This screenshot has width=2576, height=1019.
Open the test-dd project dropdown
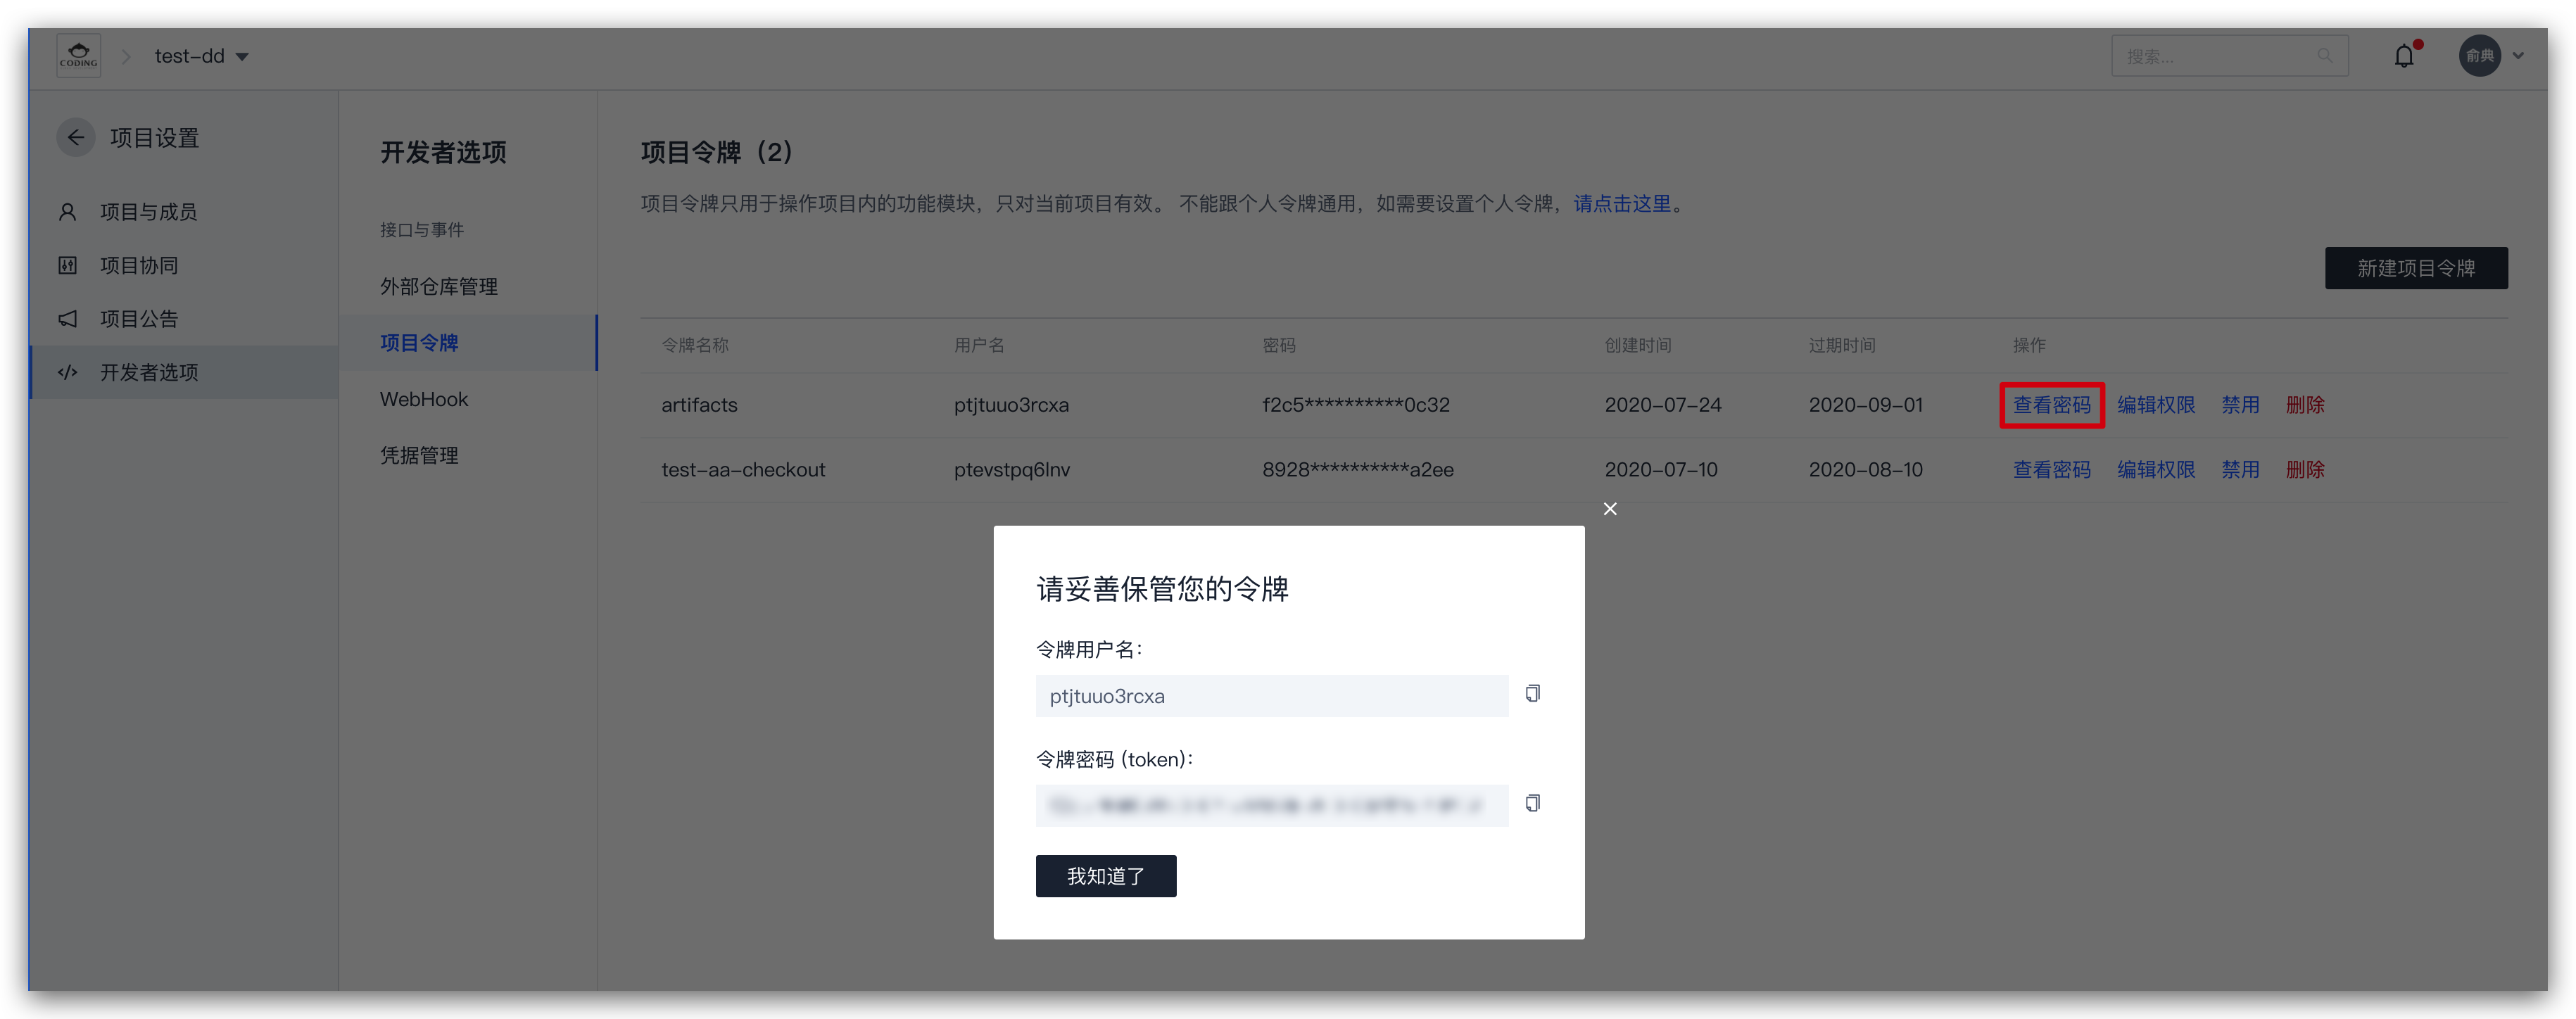pos(201,57)
